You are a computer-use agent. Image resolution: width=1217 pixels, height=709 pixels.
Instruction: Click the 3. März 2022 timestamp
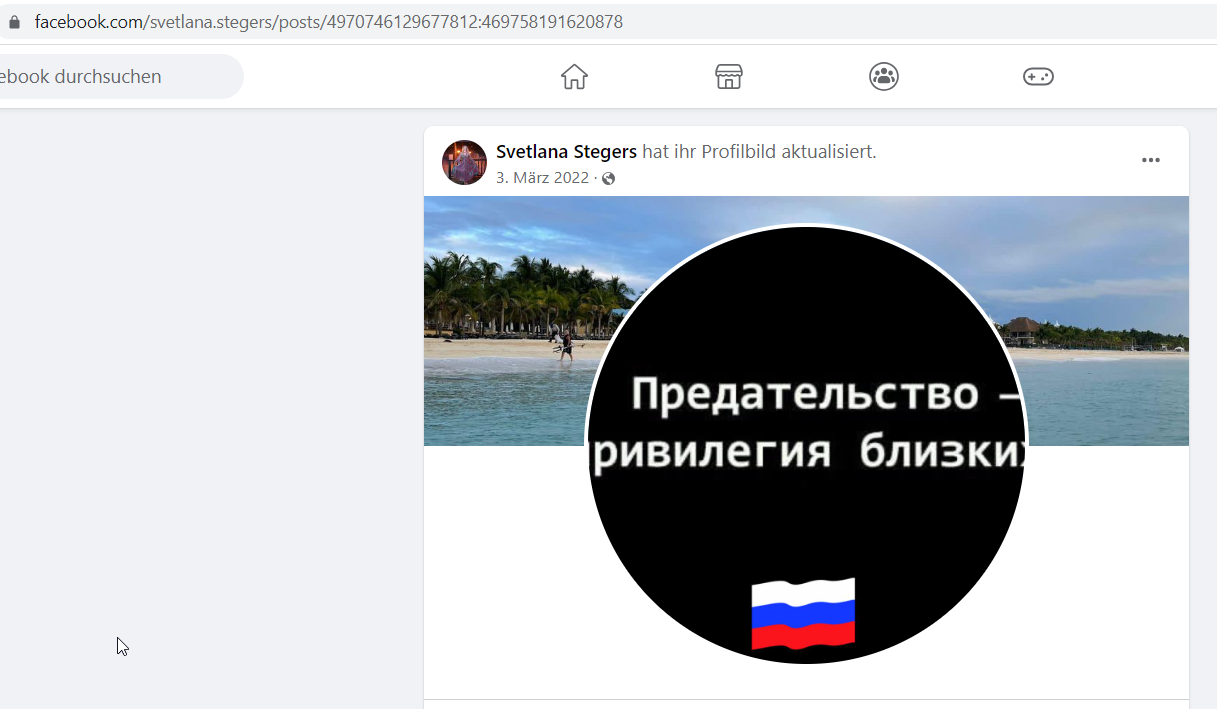tap(543, 178)
